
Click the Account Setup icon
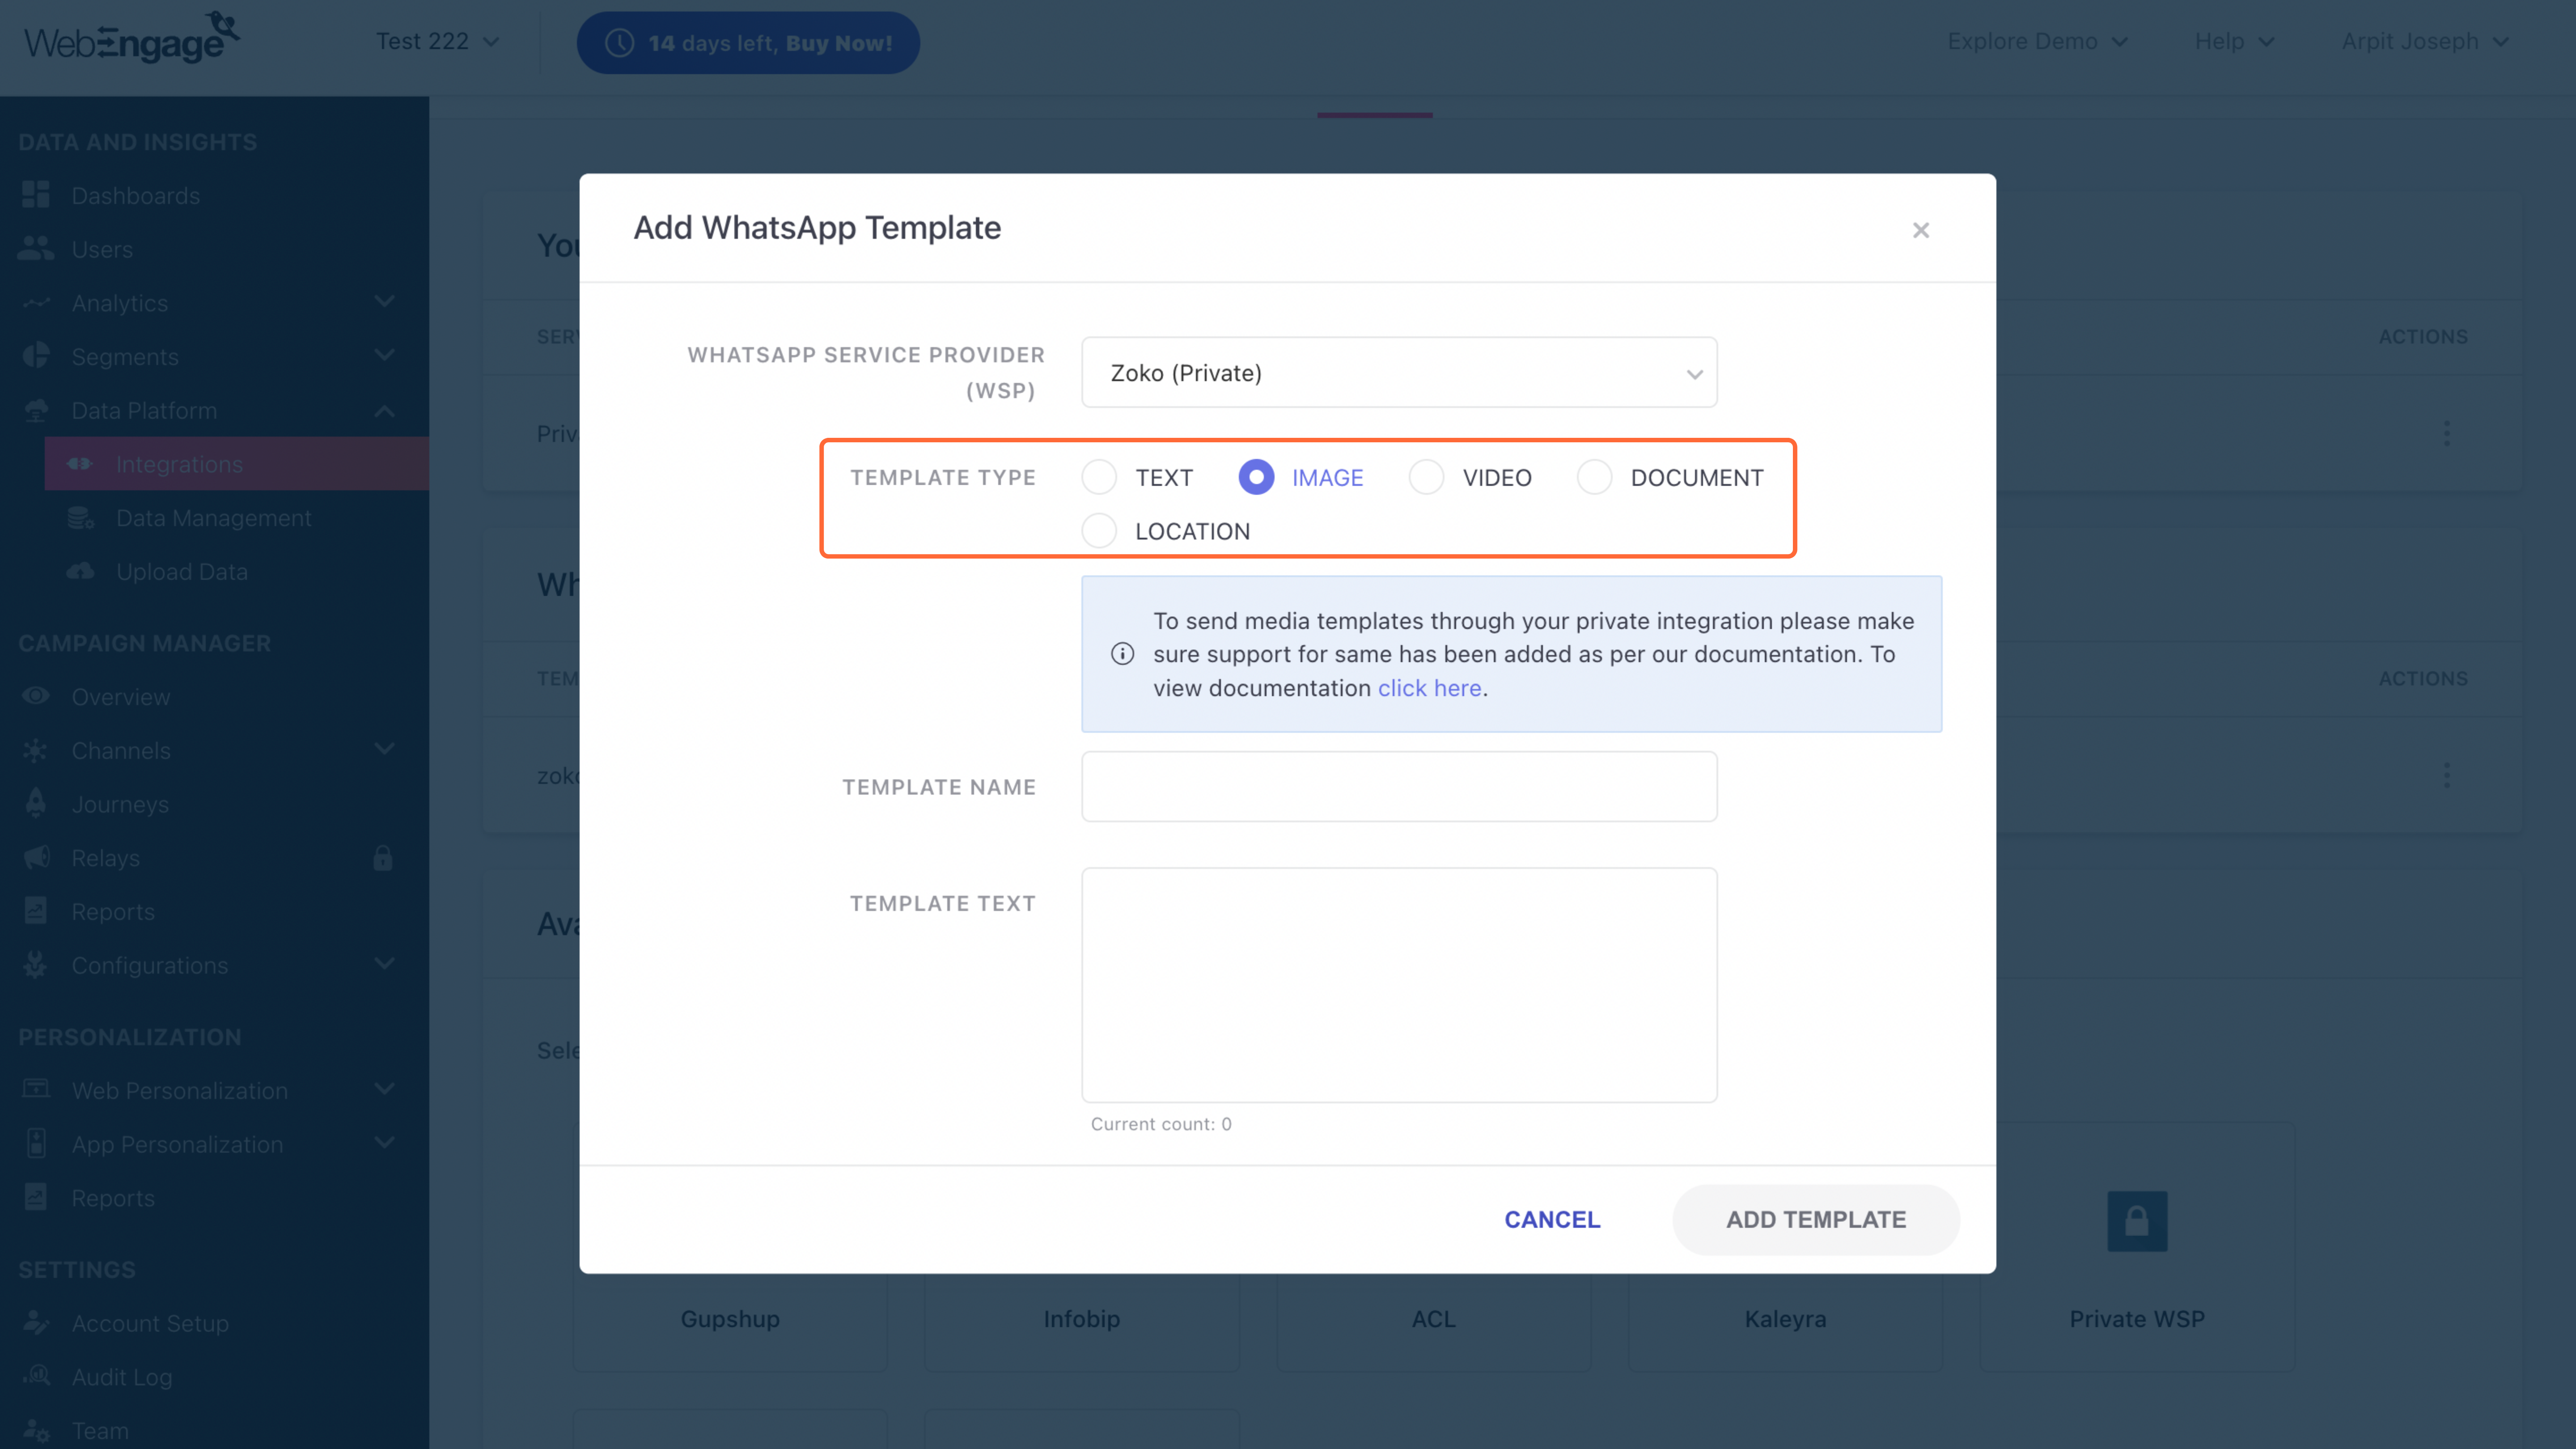[36, 1322]
